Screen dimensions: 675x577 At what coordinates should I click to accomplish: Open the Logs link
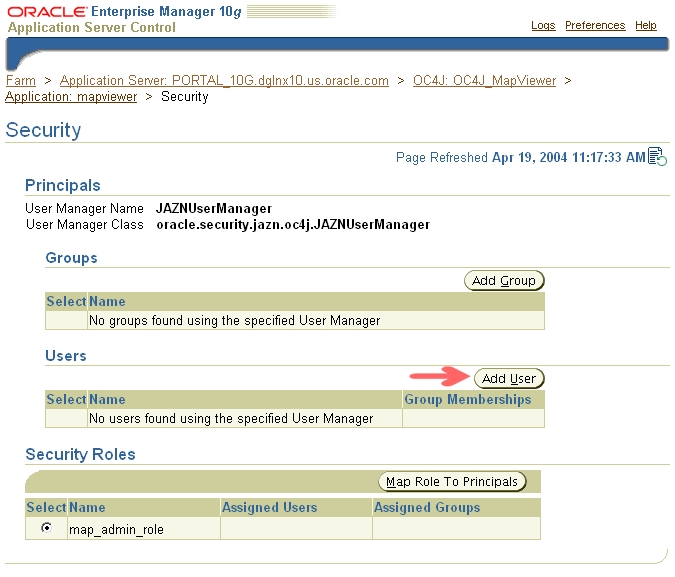(x=543, y=25)
